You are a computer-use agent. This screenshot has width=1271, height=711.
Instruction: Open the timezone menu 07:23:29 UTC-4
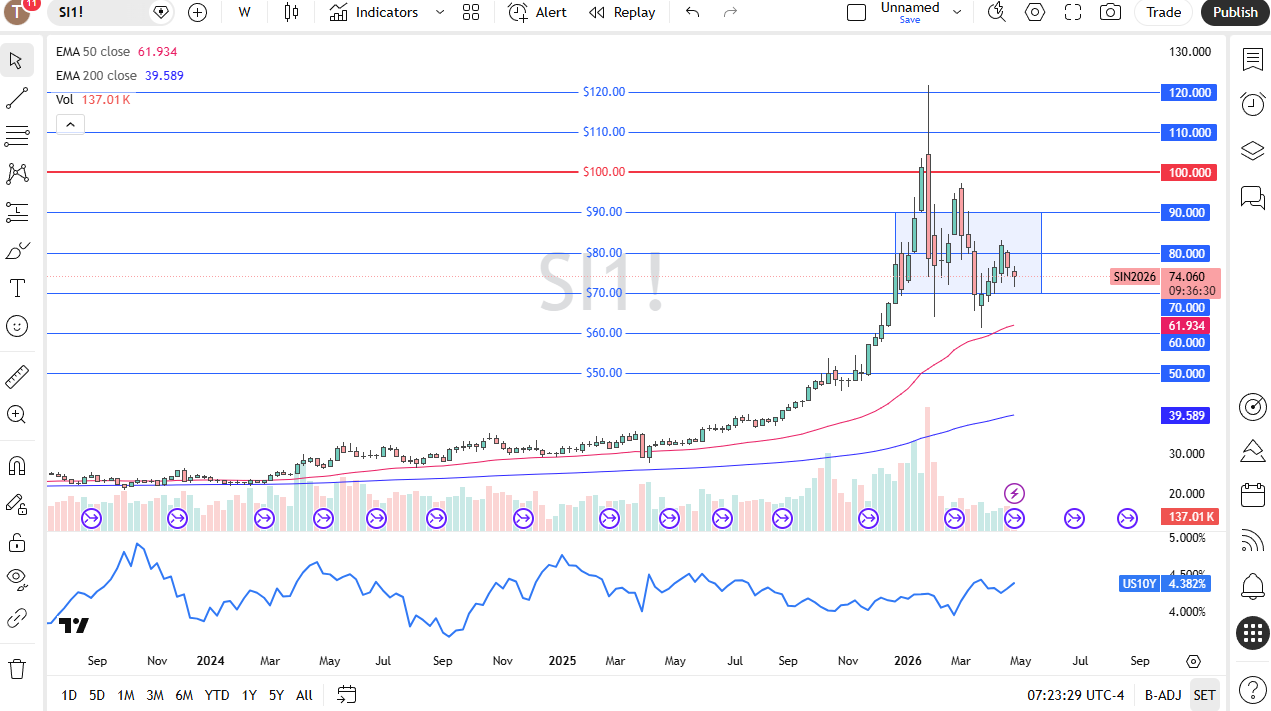click(1076, 695)
